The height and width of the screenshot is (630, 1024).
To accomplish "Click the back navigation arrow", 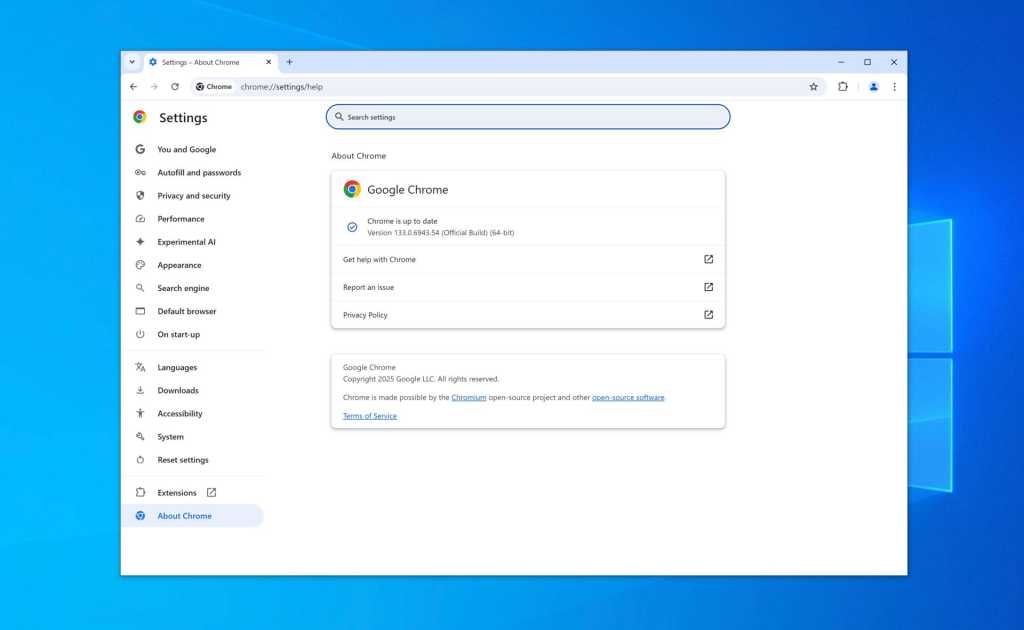I will tap(133, 87).
